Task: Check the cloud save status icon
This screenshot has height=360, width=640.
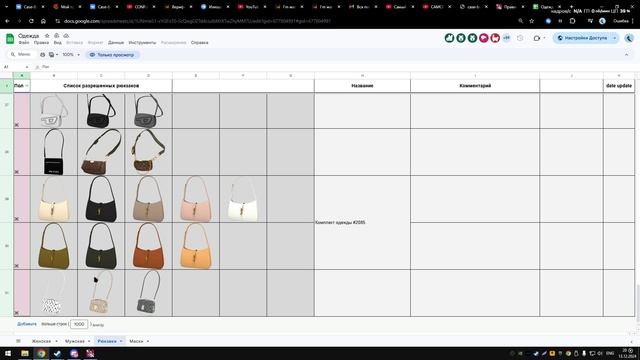Action: 66,36
